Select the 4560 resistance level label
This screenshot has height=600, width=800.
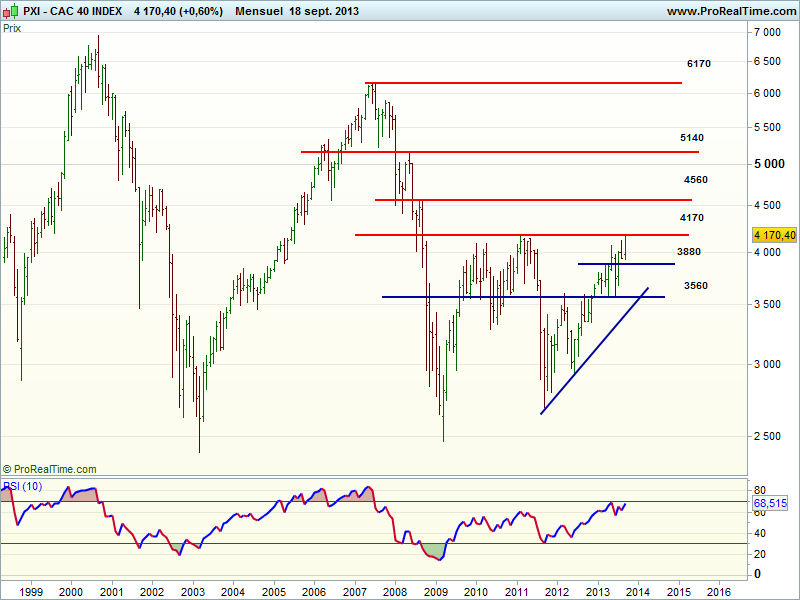(696, 180)
